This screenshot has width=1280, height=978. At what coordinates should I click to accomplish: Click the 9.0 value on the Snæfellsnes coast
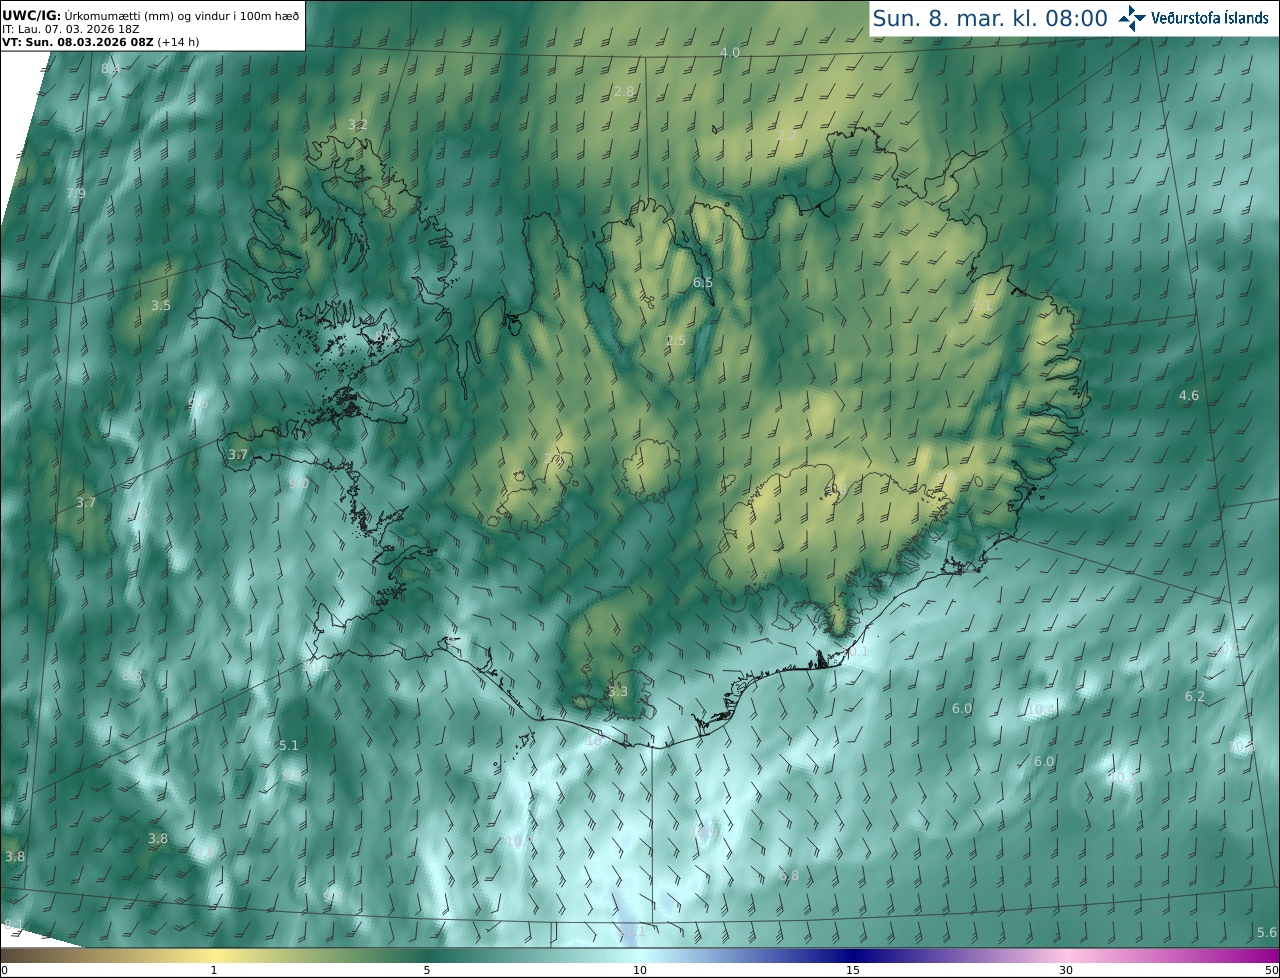coord(299,483)
